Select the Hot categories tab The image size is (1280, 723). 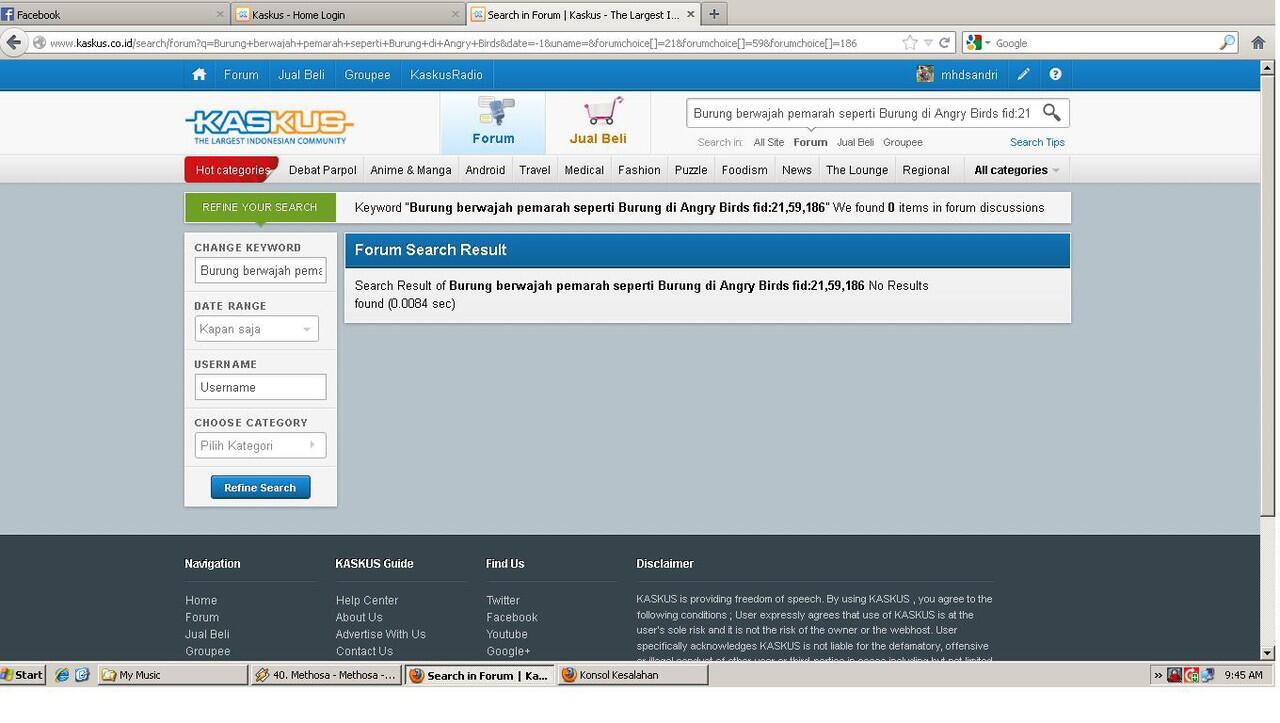232,170
